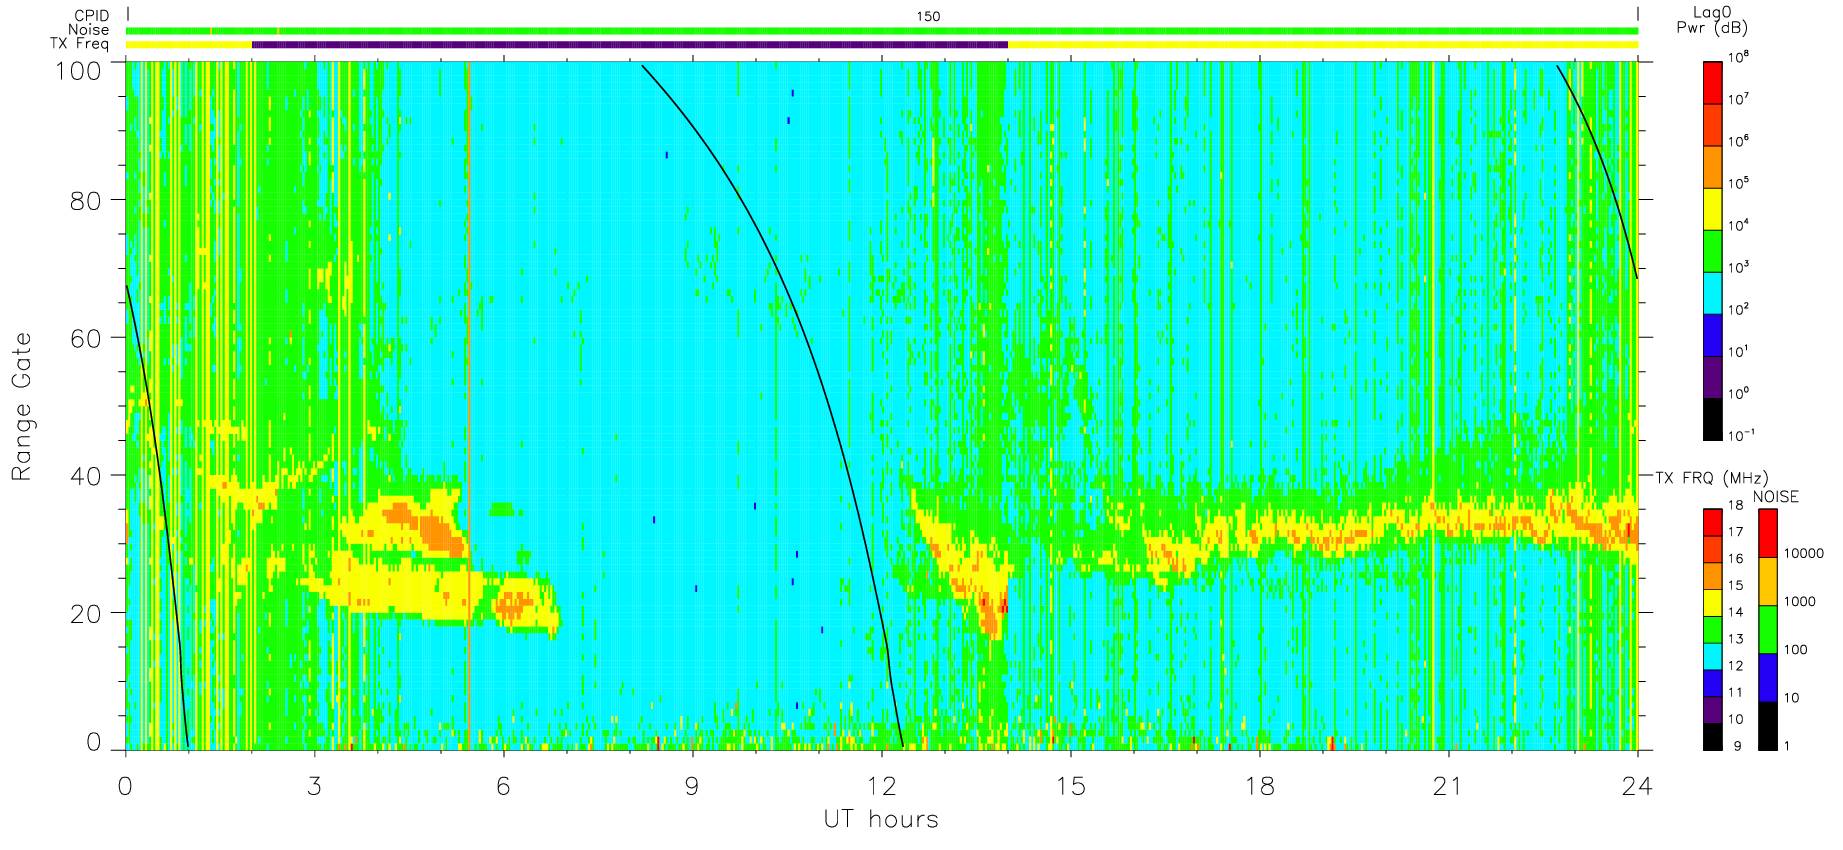Viewport: 1843px width, 850px height.
Task: Click y-axis tick label '100' on Range Gate axis
Action: [x=78, y=71]
